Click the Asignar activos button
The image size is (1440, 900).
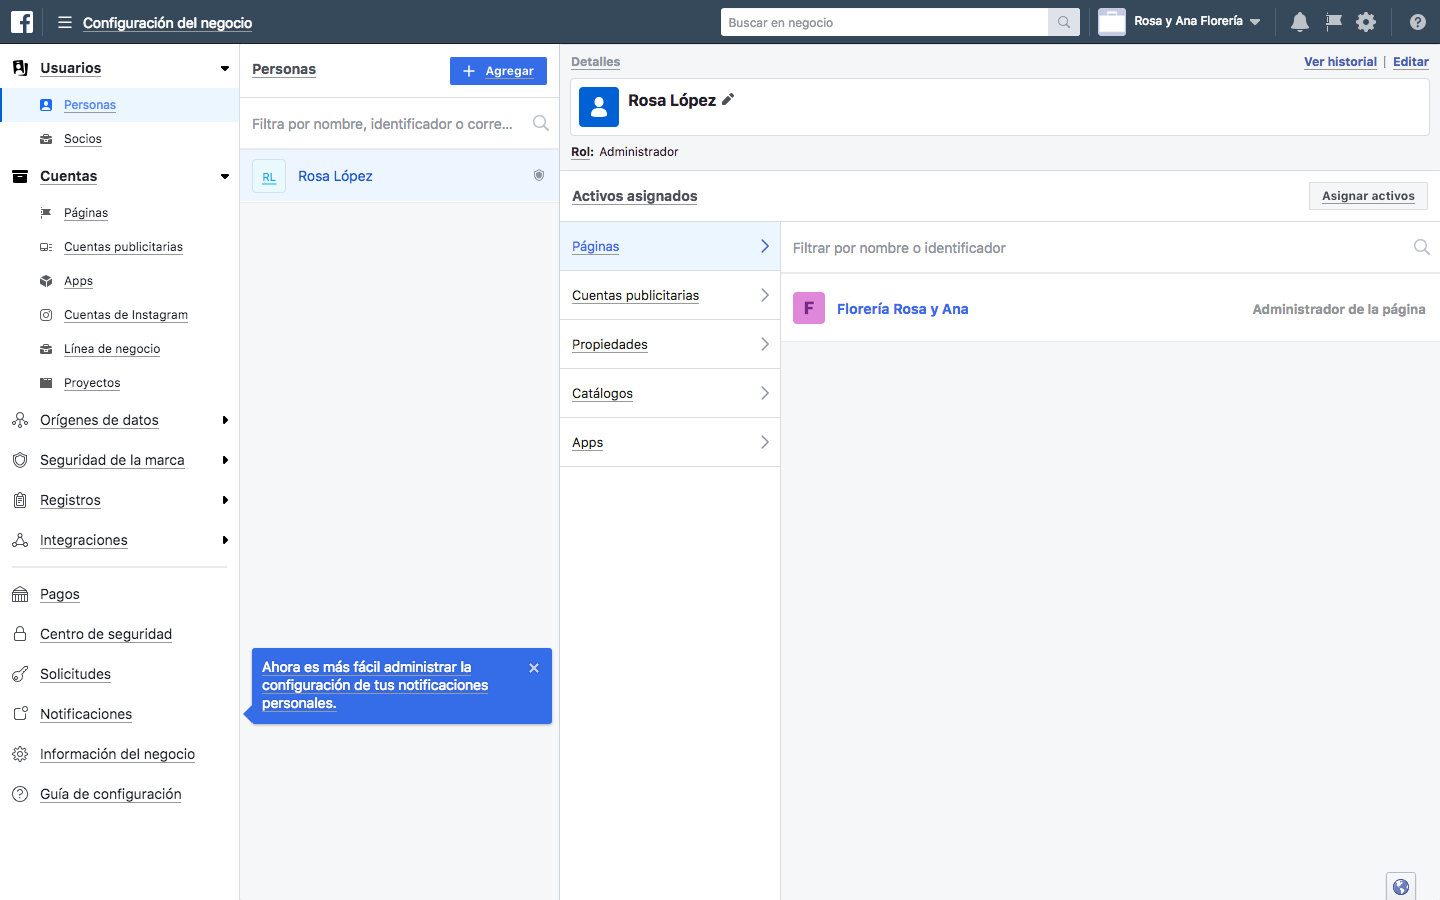tap(1368, 196)
